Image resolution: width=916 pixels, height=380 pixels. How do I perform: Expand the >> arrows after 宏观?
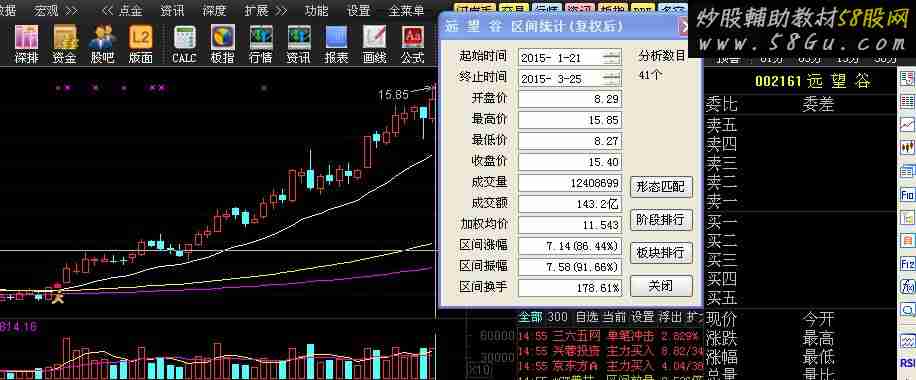[x=71, y=11]
